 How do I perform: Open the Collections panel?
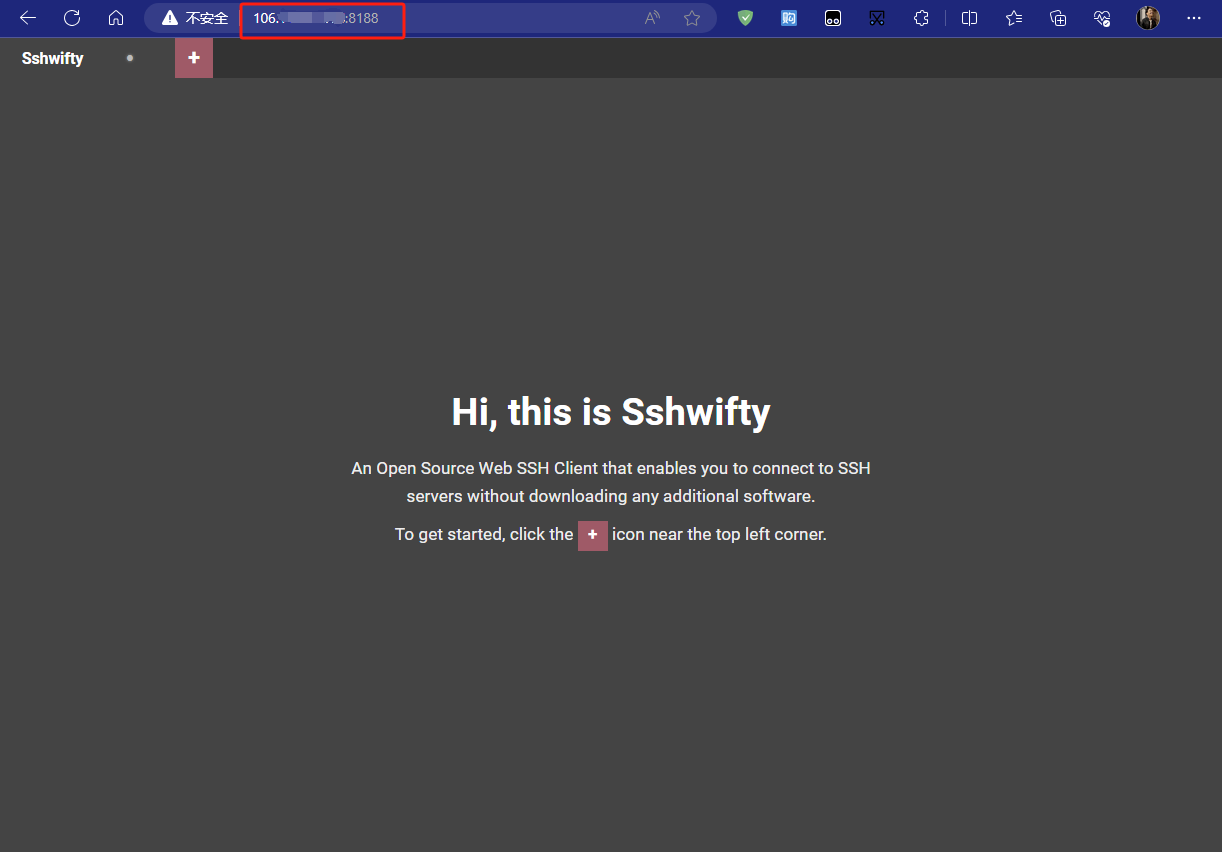click(x=1058, y=18)
